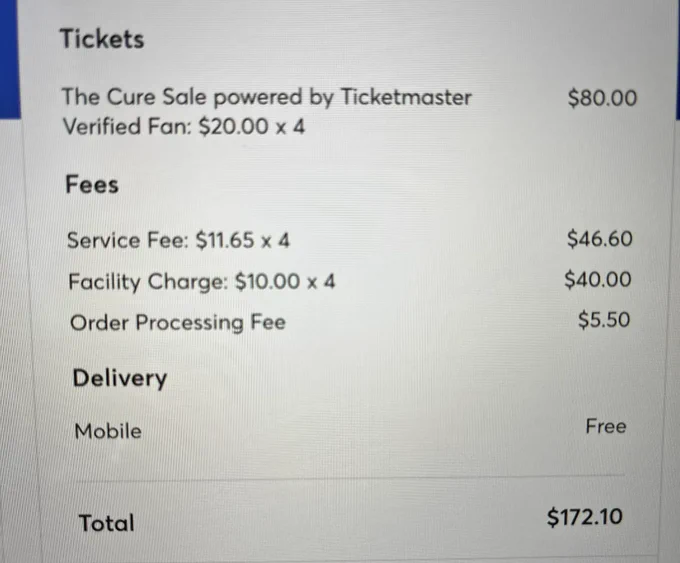680x563 pixels.
Task: Click the Tickets section heading
Action: coord(102,39)
